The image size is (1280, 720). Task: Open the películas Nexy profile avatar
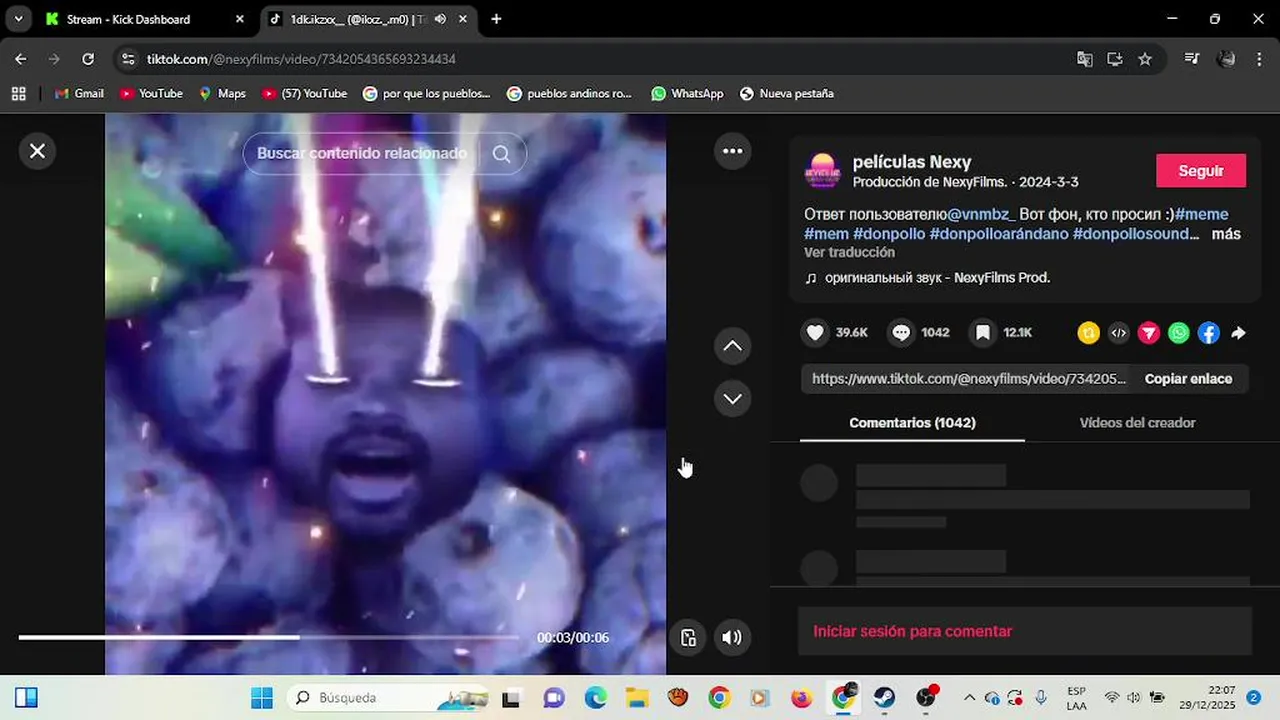(x=823, y=171)
